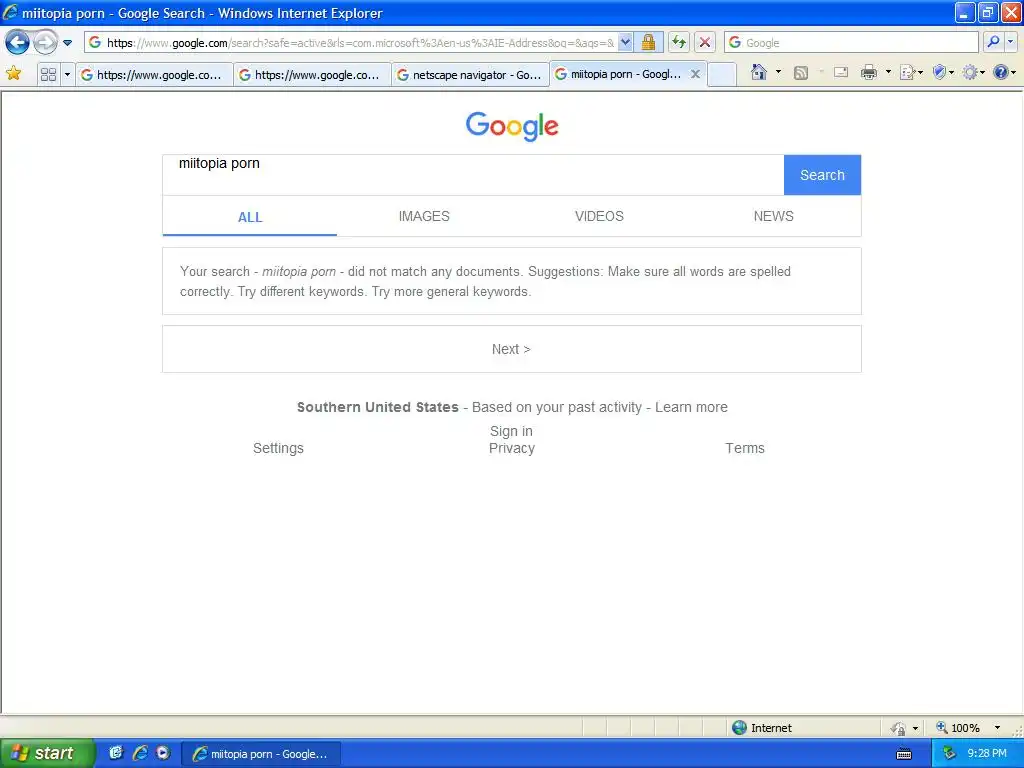
Task: Open the Page menu icon
Action: (910, 72)
